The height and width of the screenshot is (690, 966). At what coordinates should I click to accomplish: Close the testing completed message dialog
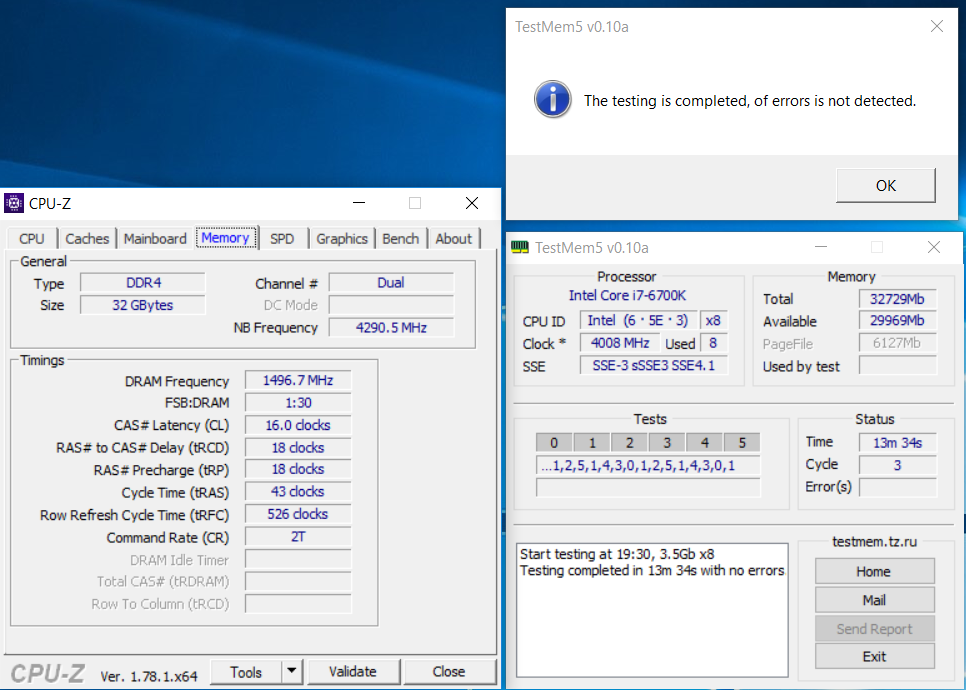[x=936, y=26]
